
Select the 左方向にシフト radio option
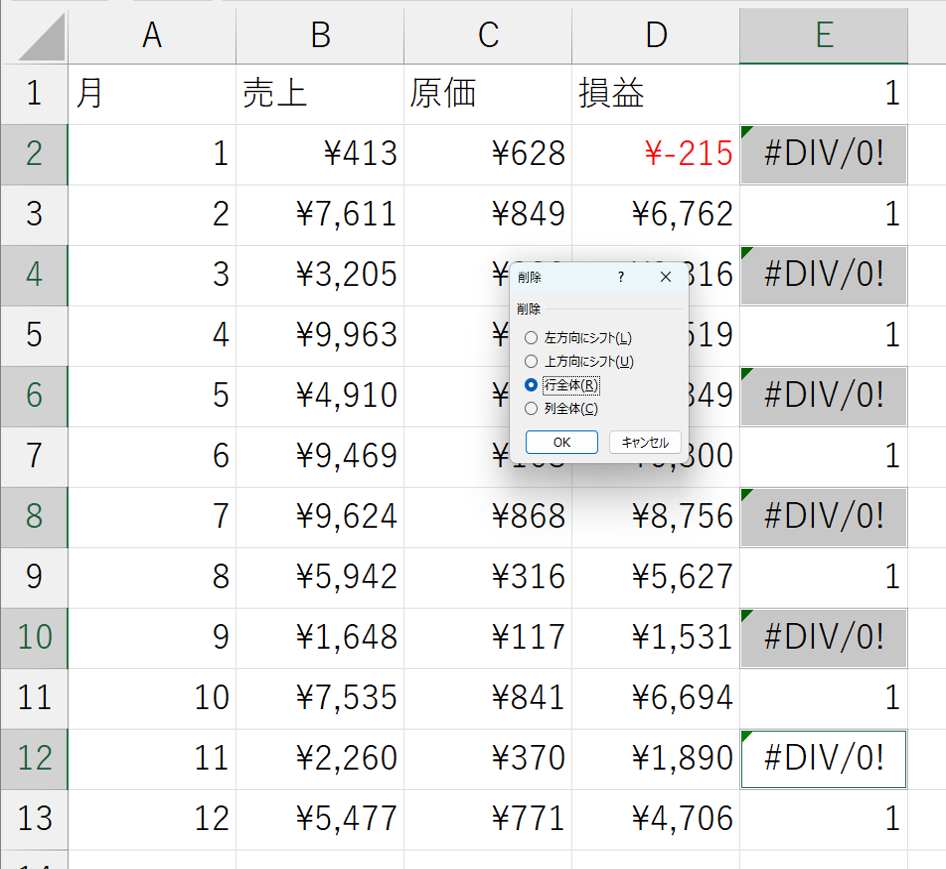tap(531, 338)
